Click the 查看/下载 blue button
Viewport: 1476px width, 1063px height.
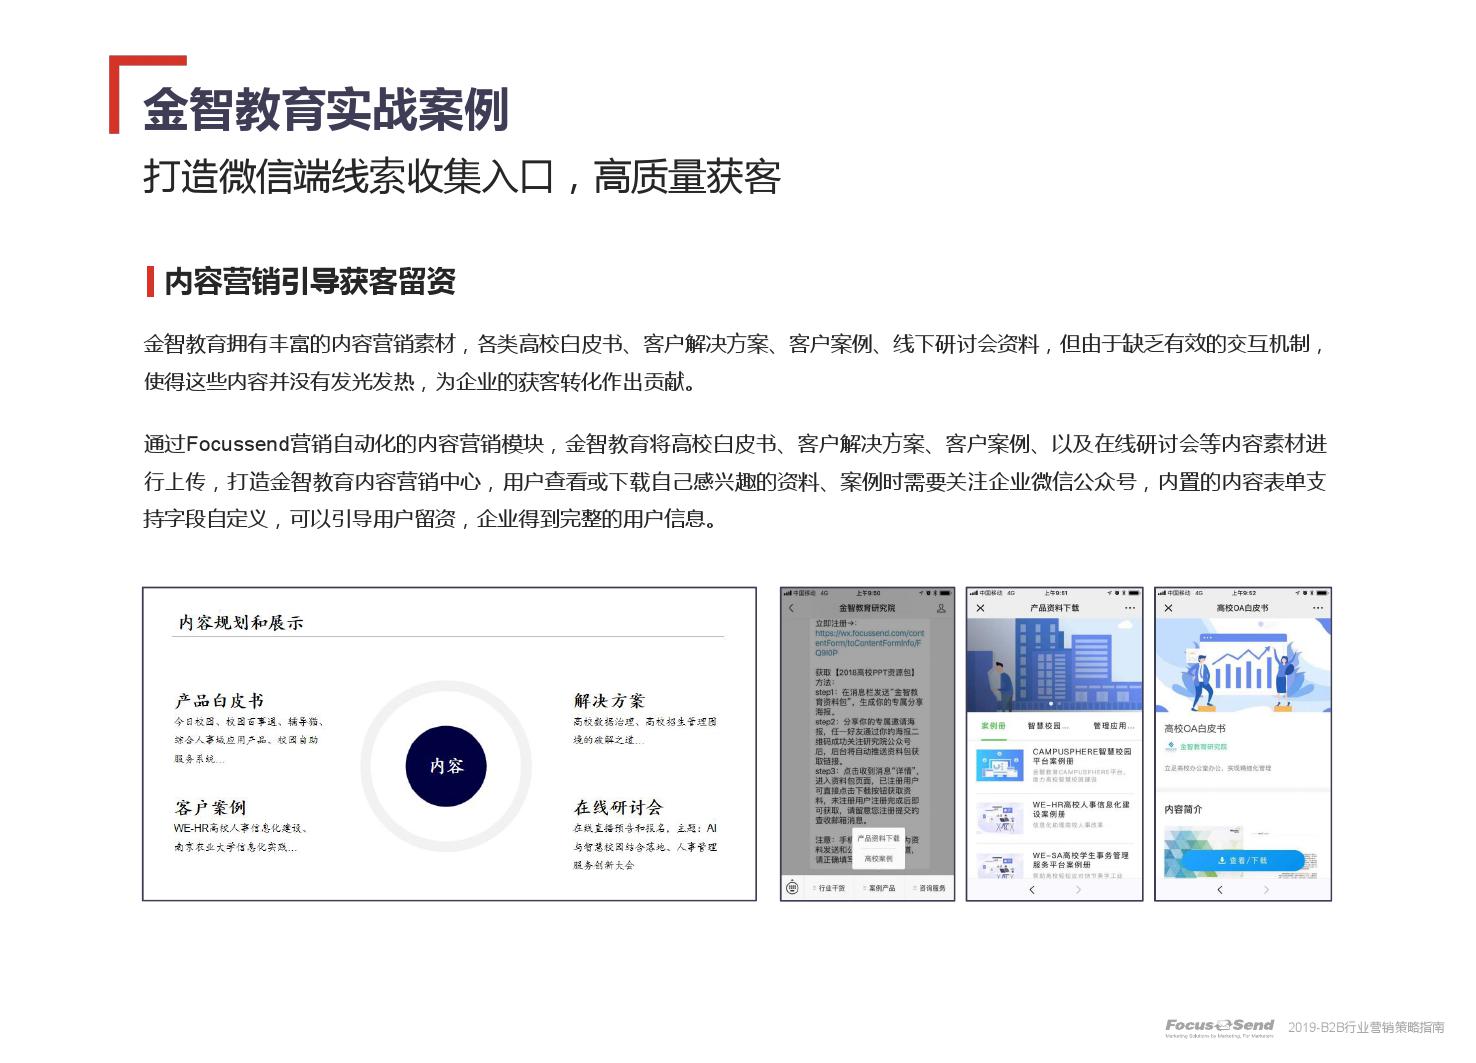point(1243,860)
